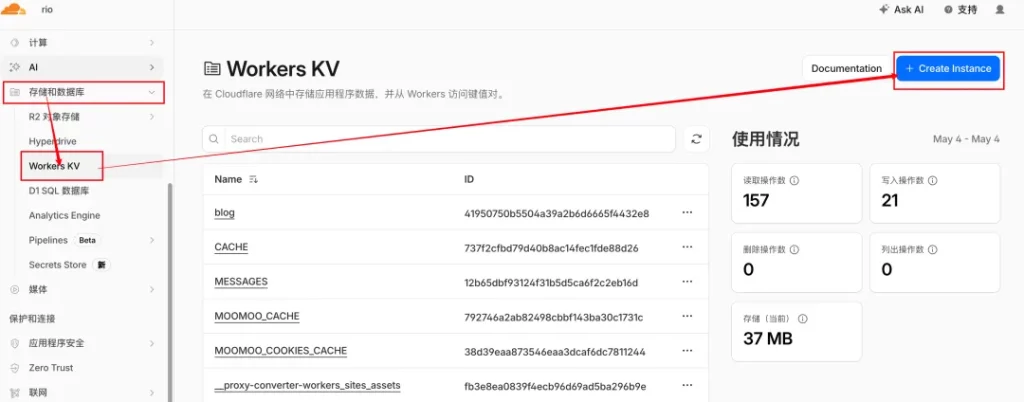Open the CACHE row actions menu
1024x402 pixels.
(x=686, y=247)
